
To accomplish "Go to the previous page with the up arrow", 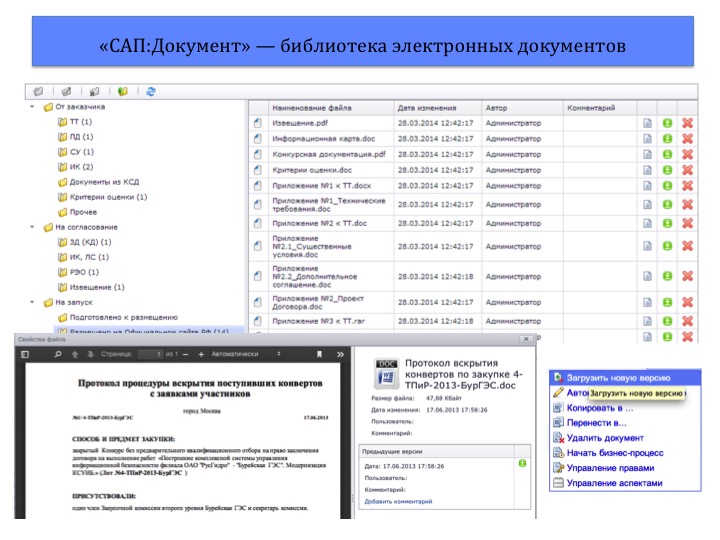I will click(x=75, y=354).
